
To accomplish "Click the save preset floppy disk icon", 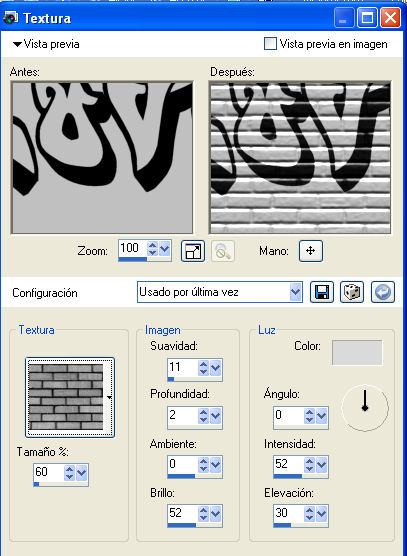I will coord(322,293).
